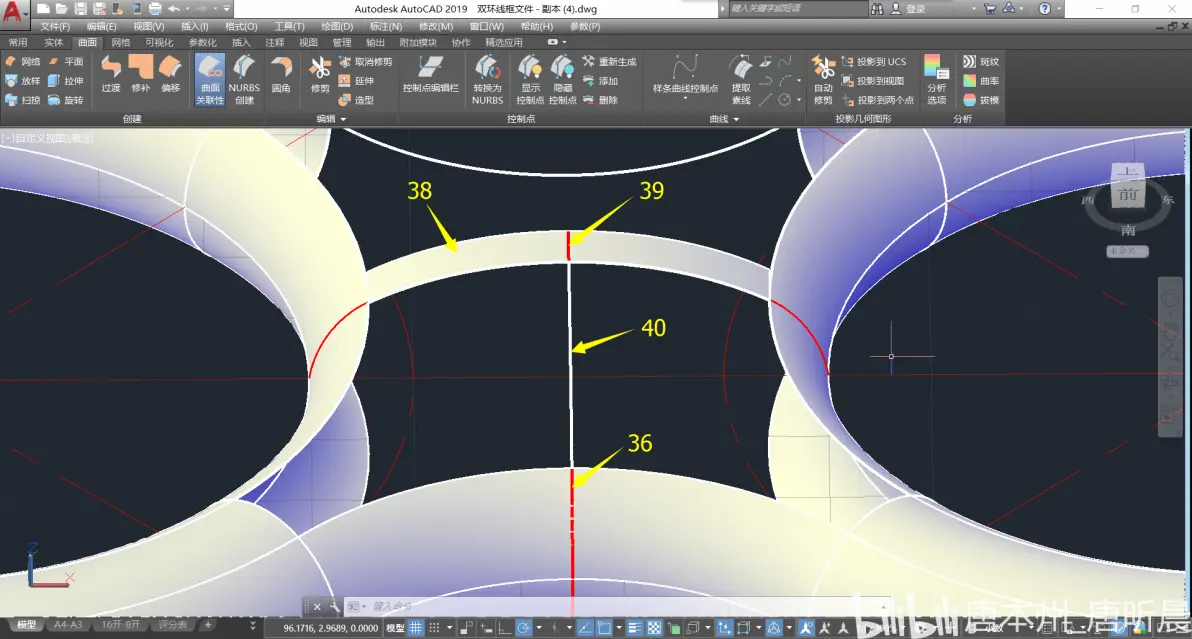Viewport: 1192px width, 639px height.
Task: Select the 网络 (Network surface) tool
Action: (x=22, y=62)
